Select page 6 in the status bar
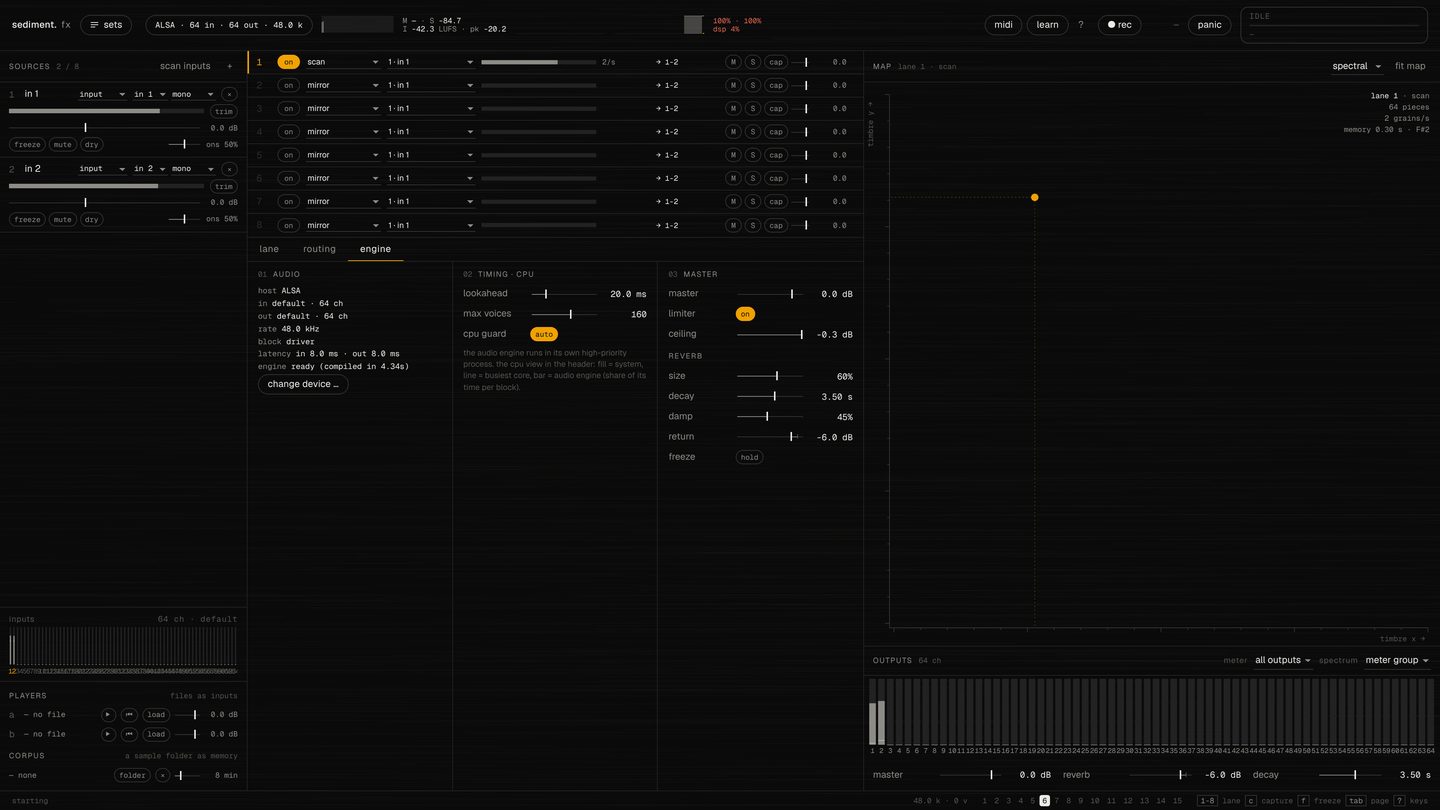 [1045, 801]
